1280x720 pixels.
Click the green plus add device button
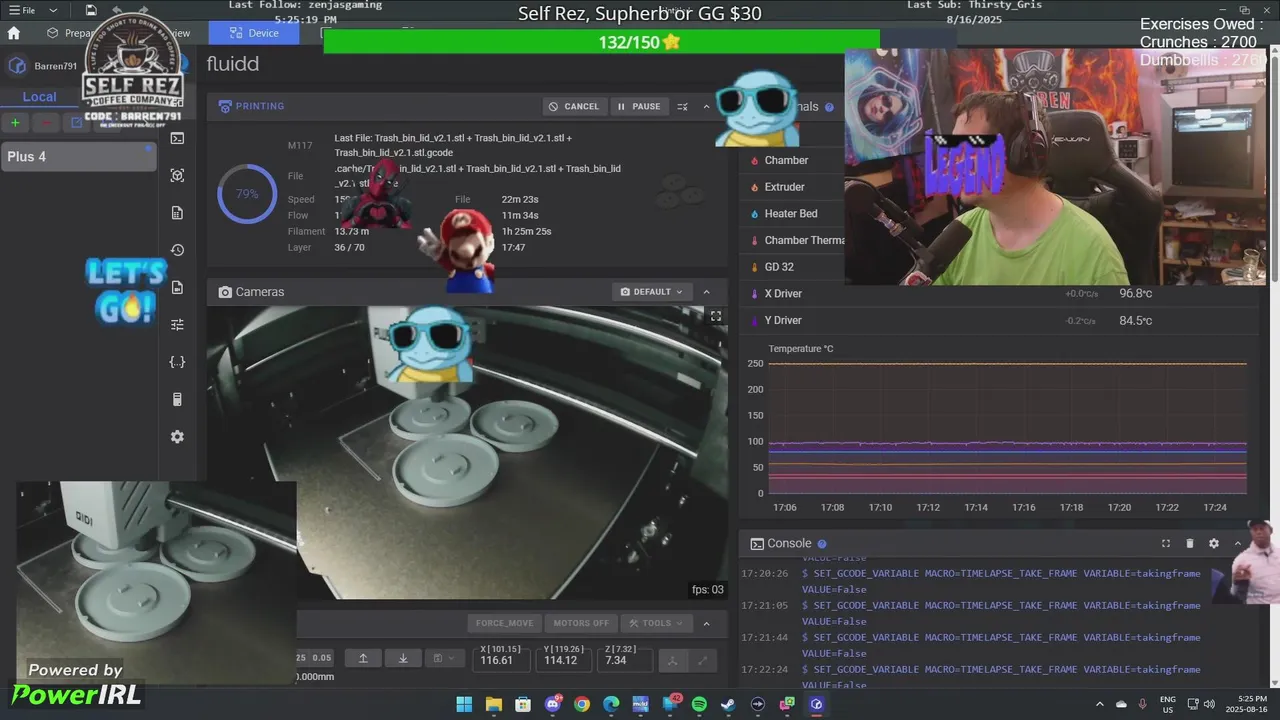[15, 122]
